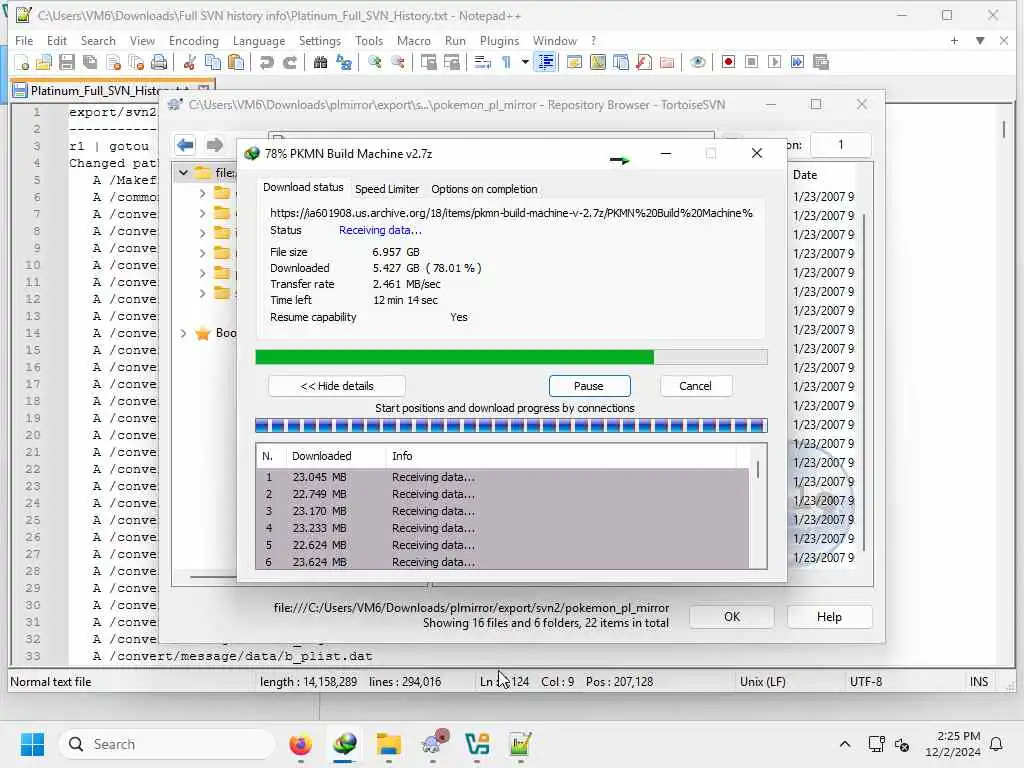Open the File menu in Notepad++
1024x768 pixels.
24,40
